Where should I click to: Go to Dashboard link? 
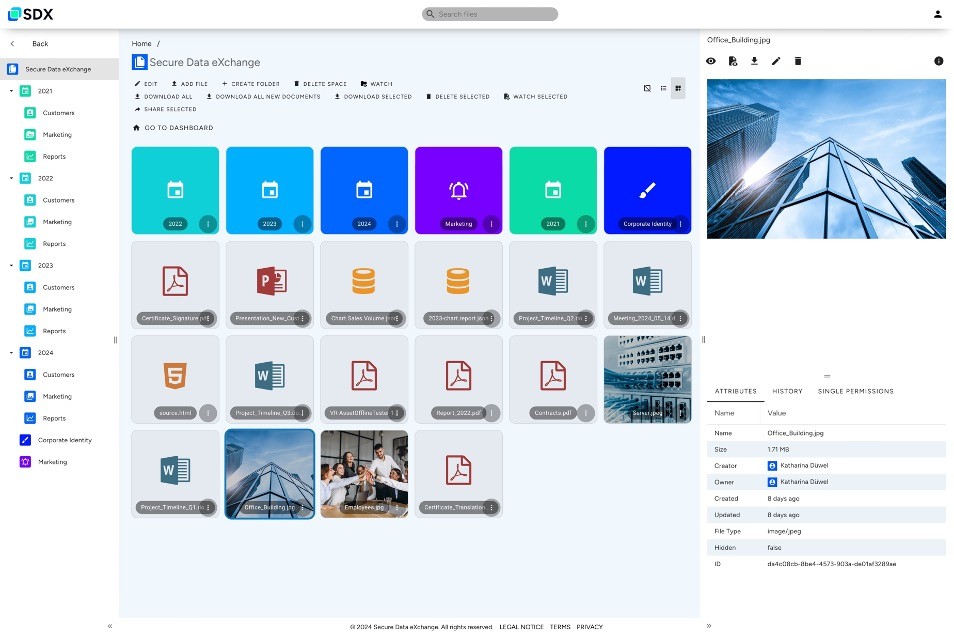173,128
